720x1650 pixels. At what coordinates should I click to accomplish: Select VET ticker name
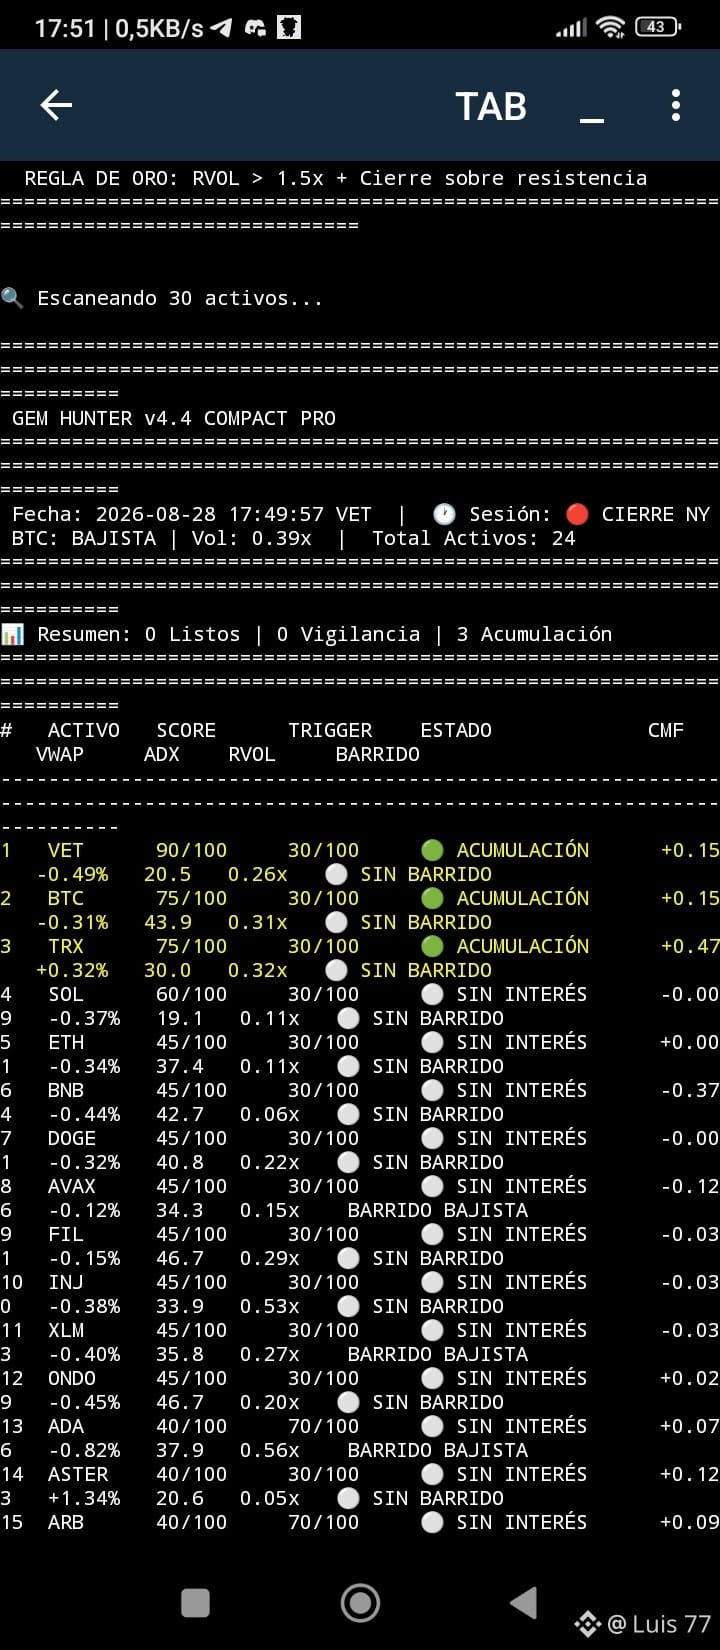(66, 850)
